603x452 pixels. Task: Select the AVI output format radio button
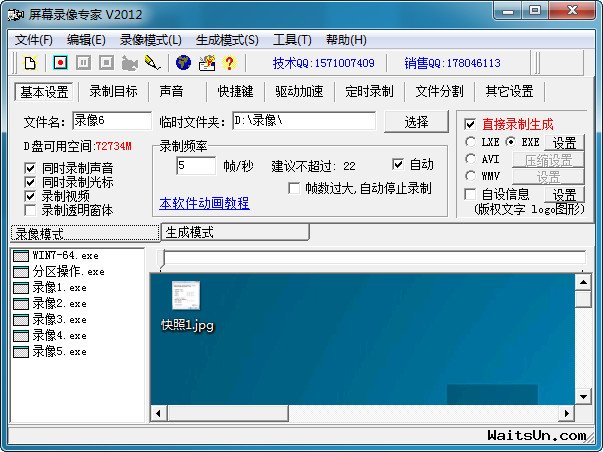(x=470, y=159)
